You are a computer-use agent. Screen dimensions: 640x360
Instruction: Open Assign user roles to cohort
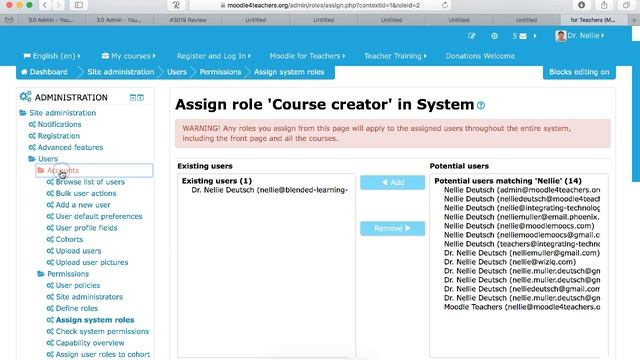[x=103, y=354]
